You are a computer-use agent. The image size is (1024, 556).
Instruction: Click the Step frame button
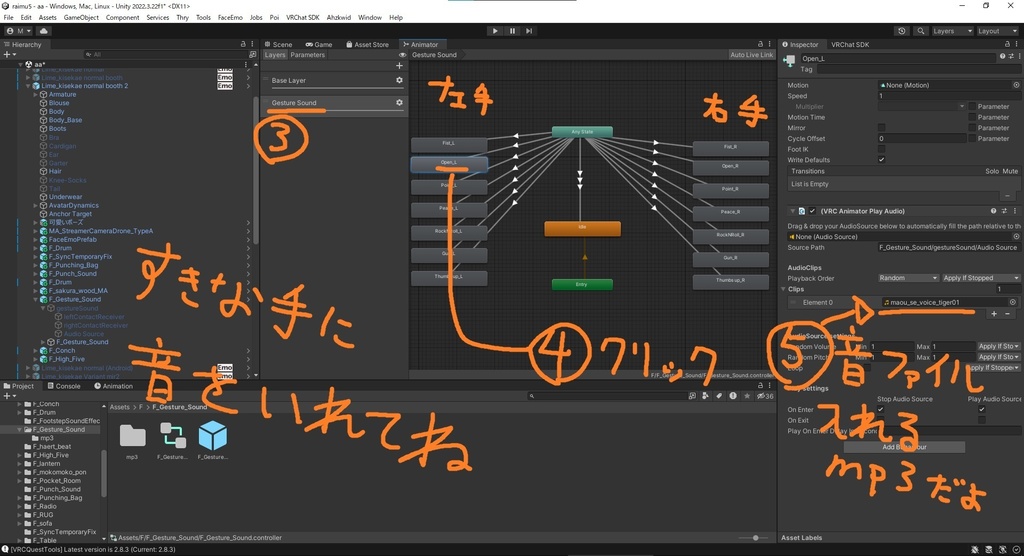tap(529, 31)
